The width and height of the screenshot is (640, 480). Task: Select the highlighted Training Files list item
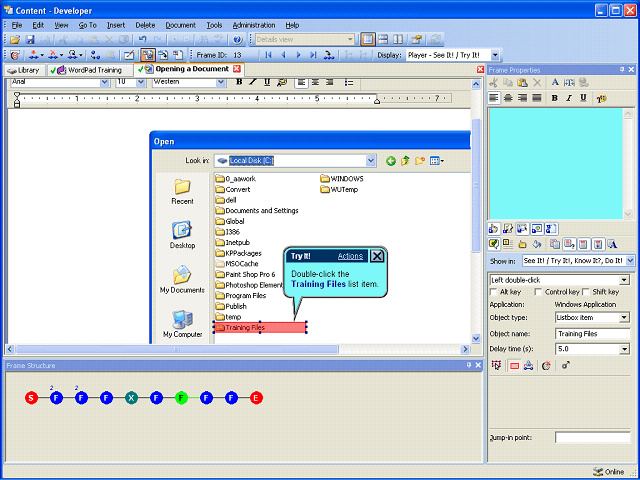[x=260, y=327]
